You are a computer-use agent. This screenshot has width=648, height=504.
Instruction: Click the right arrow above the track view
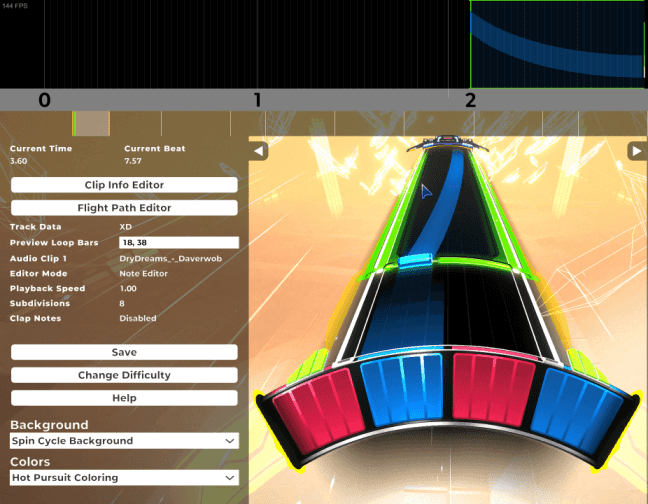tap(637, 151)
